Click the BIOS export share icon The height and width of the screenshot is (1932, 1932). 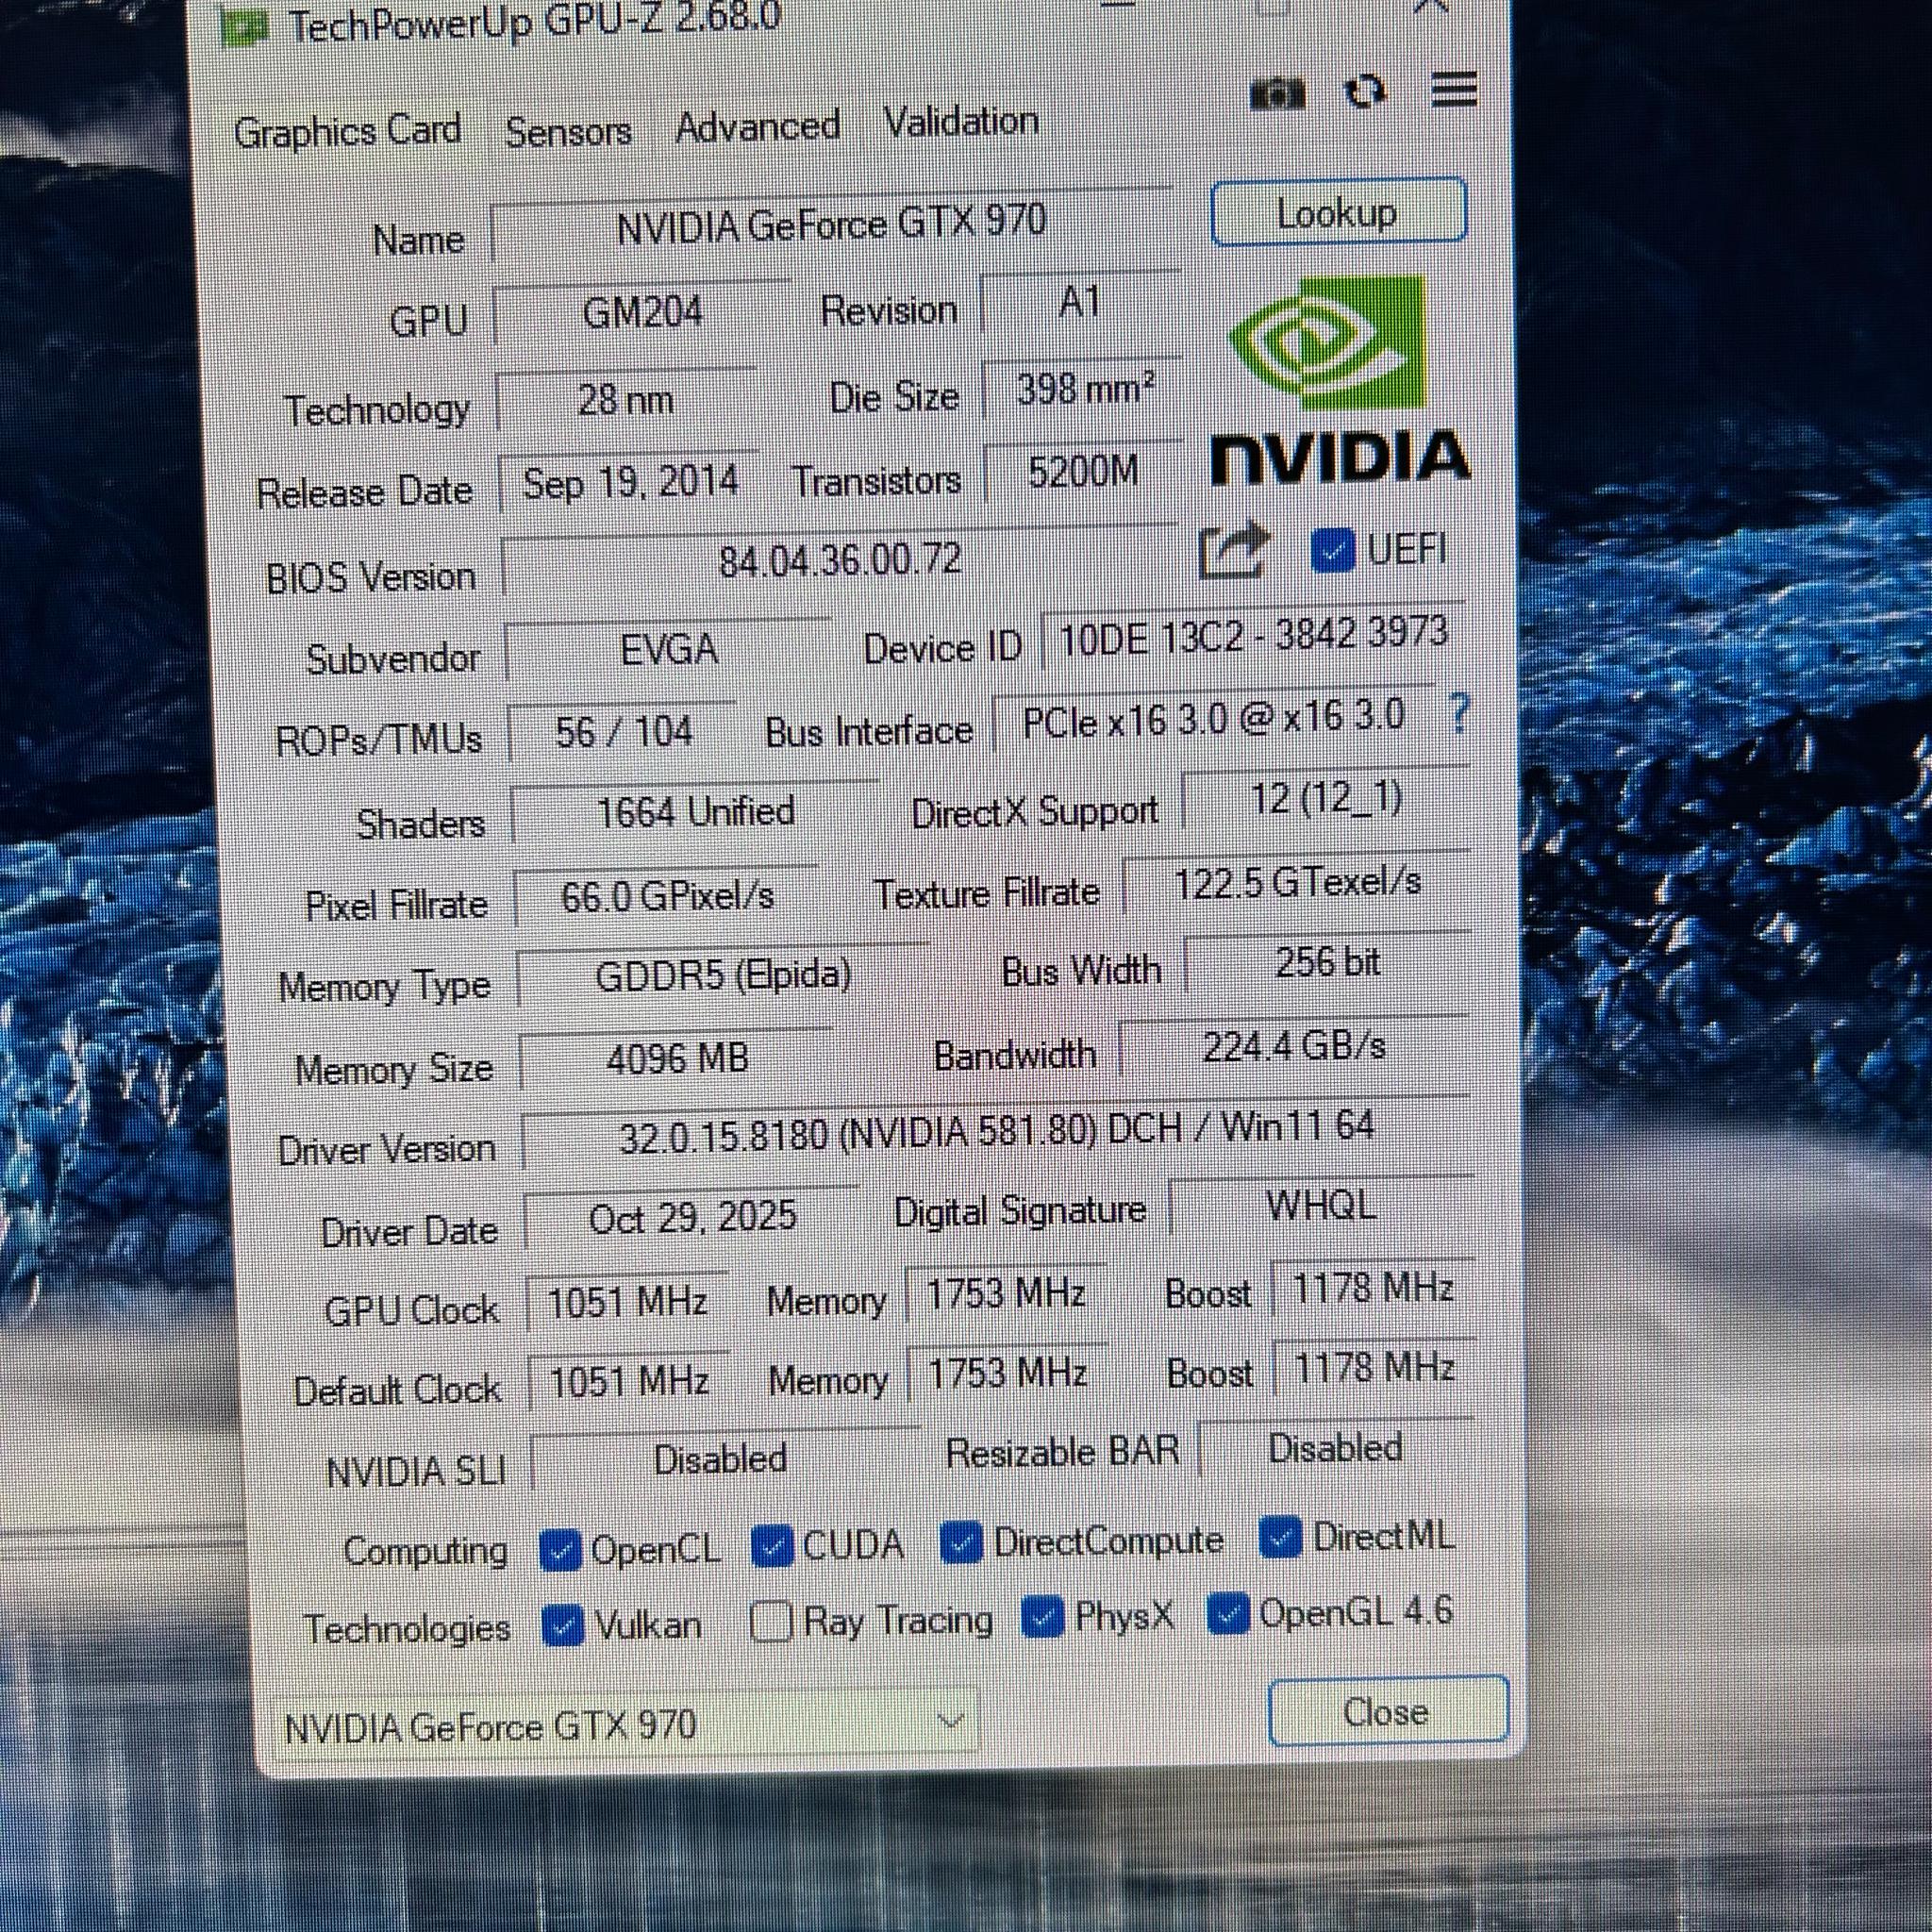tap(1235, 551)
